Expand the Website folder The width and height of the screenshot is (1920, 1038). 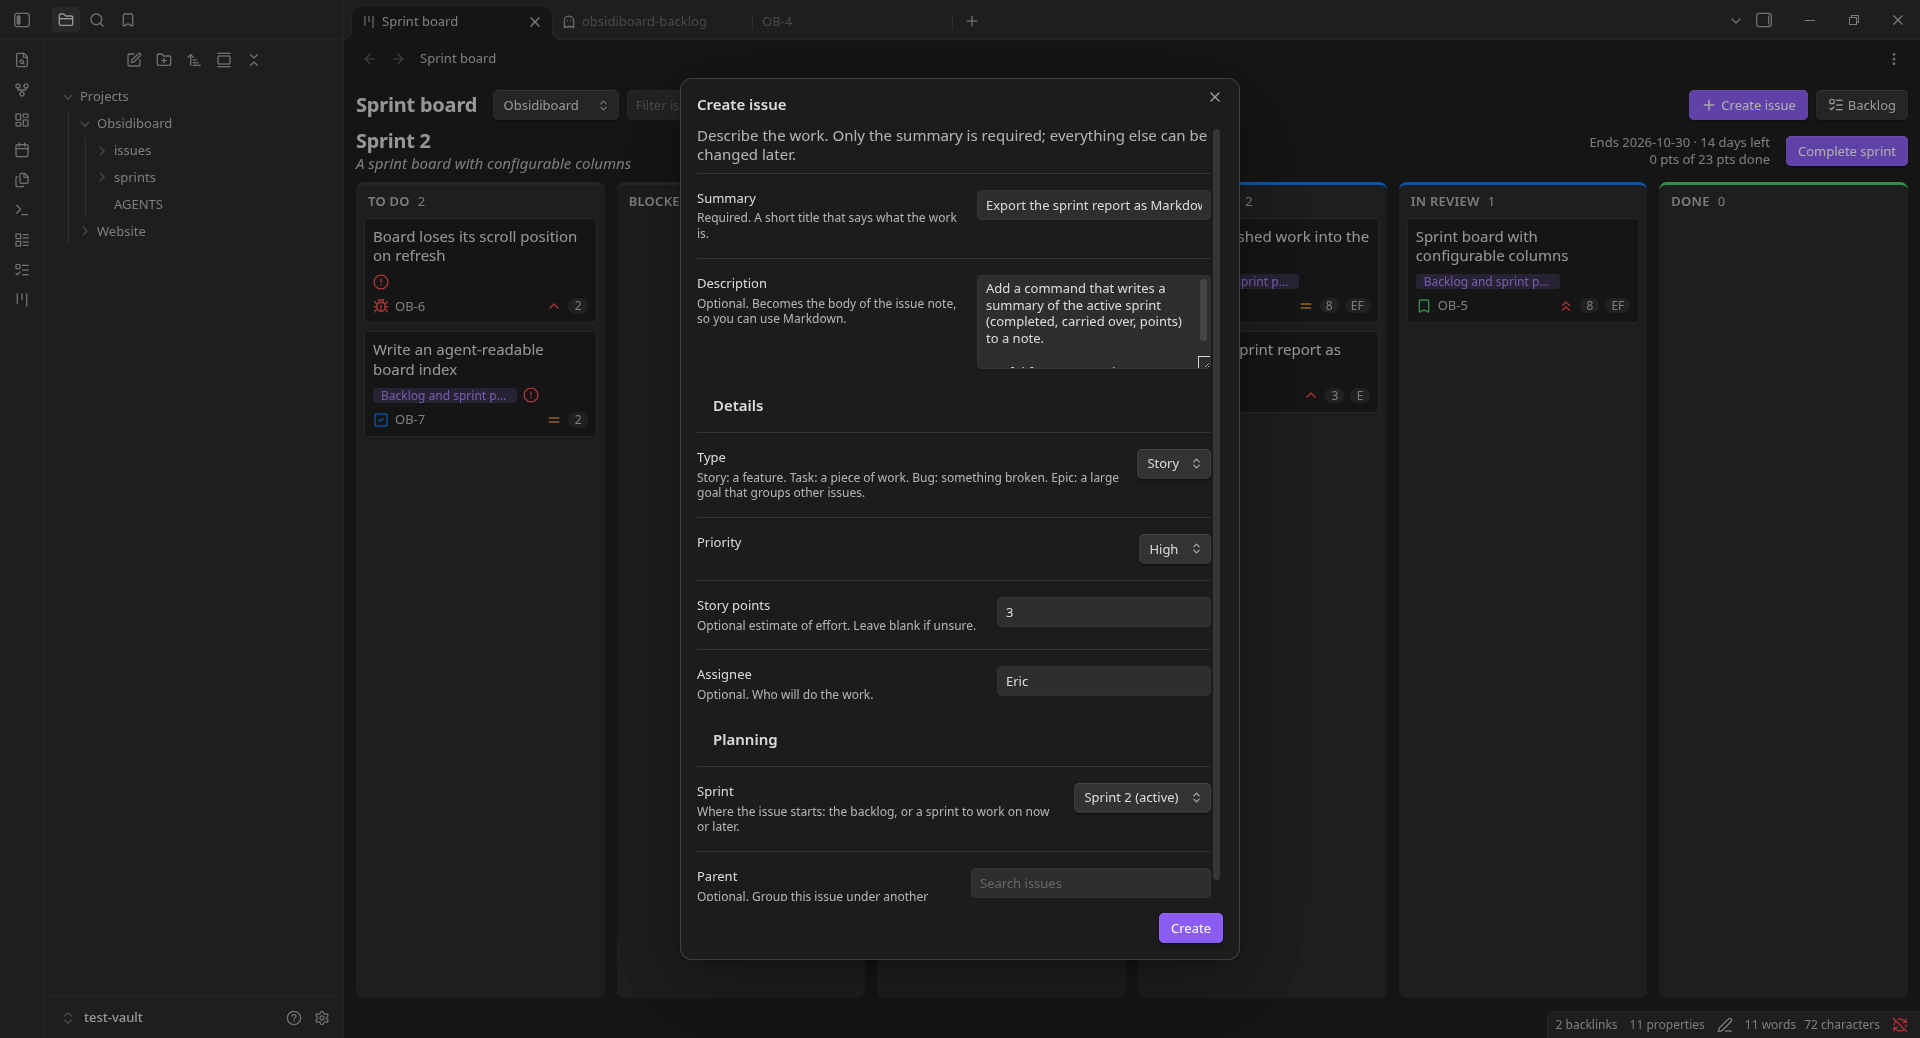(x=121, y=231)
